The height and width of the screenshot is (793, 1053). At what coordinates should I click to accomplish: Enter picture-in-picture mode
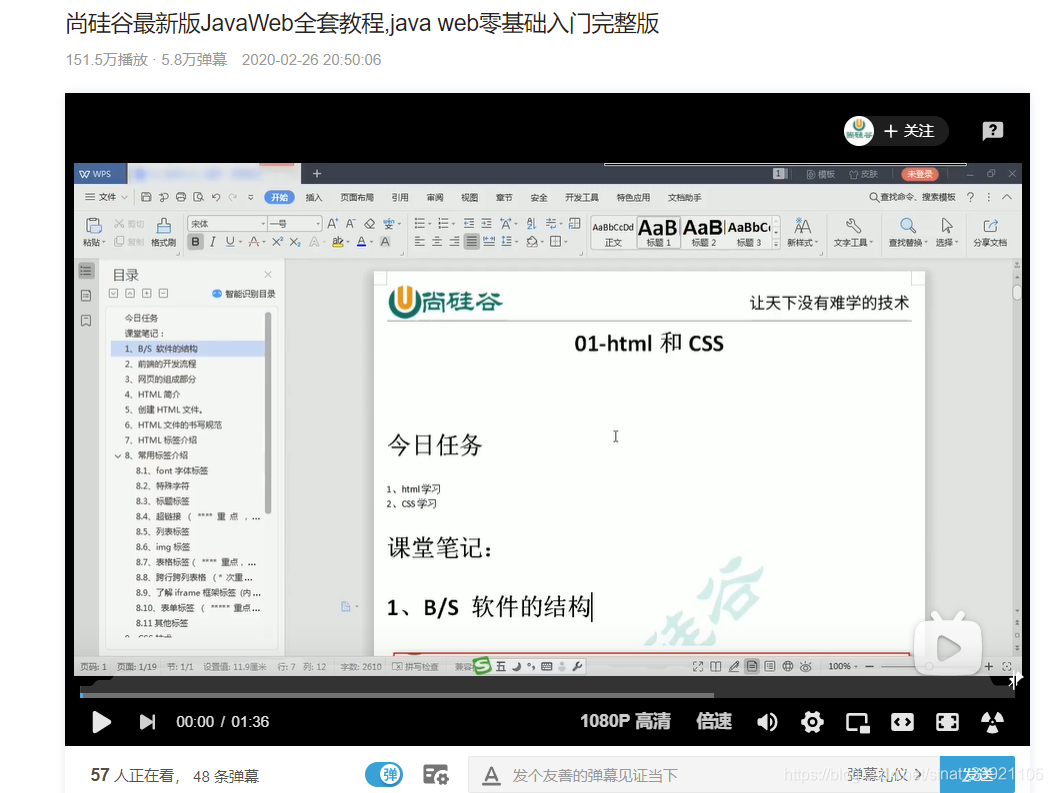(x=858, y=722)
